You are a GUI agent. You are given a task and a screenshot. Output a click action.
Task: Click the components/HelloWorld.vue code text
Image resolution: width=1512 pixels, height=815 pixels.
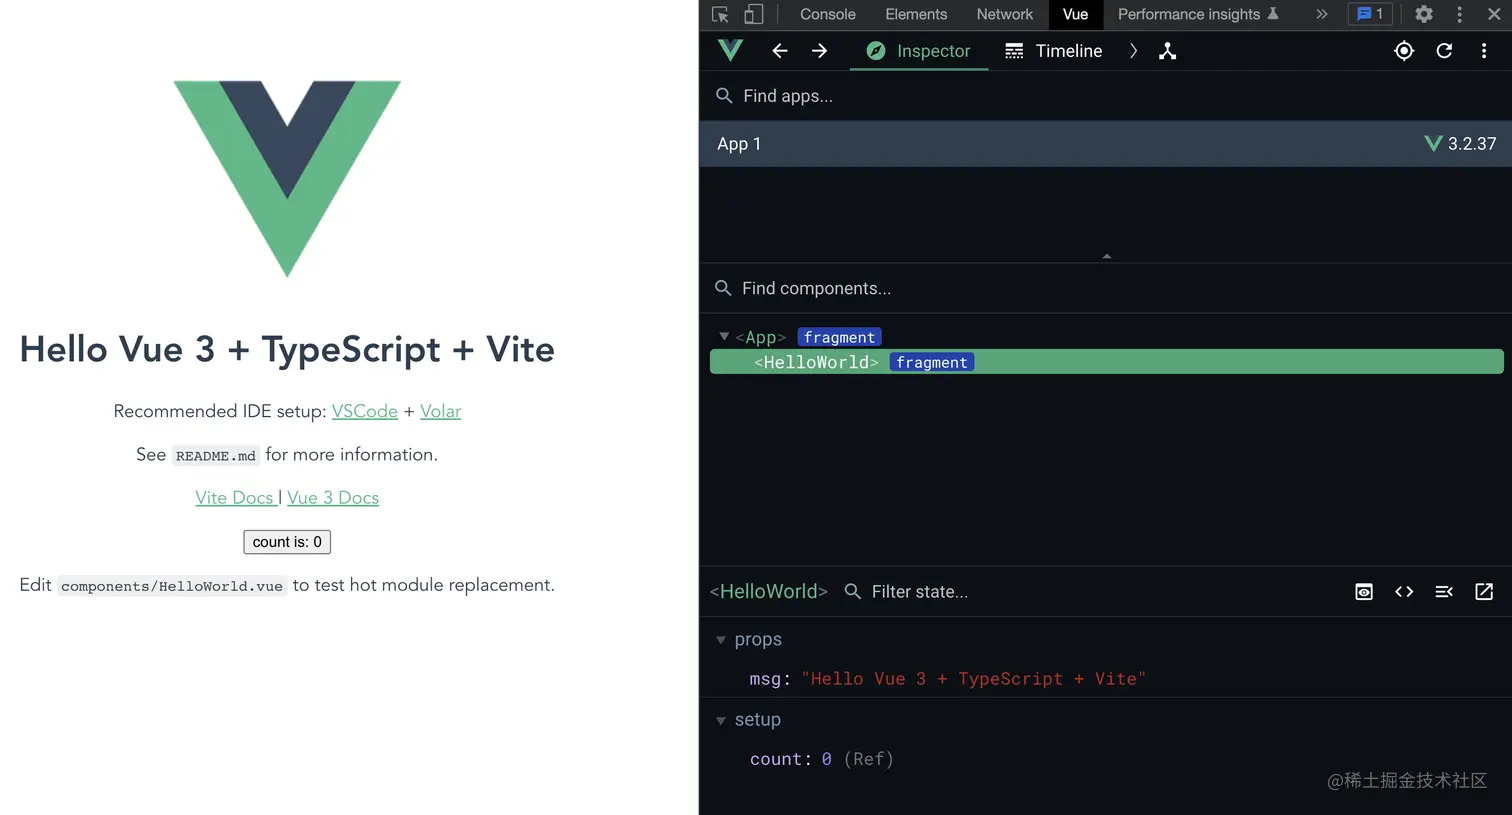pyautogui.click(x=172, y=586)
